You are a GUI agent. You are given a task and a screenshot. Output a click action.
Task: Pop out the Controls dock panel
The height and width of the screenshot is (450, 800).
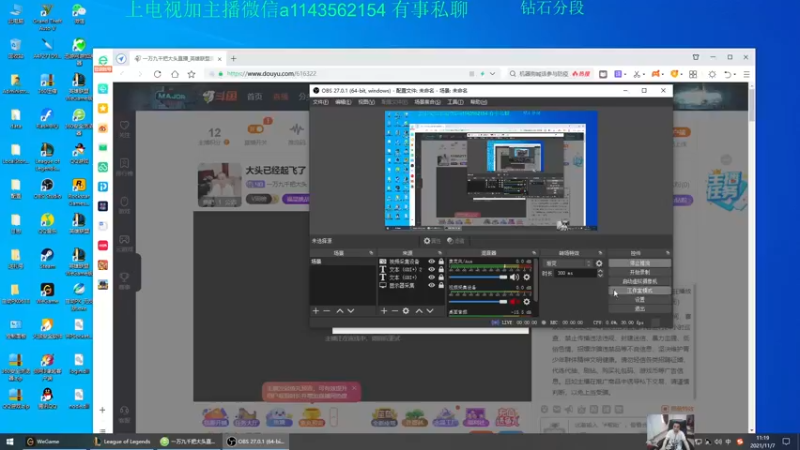pos(667,253)
